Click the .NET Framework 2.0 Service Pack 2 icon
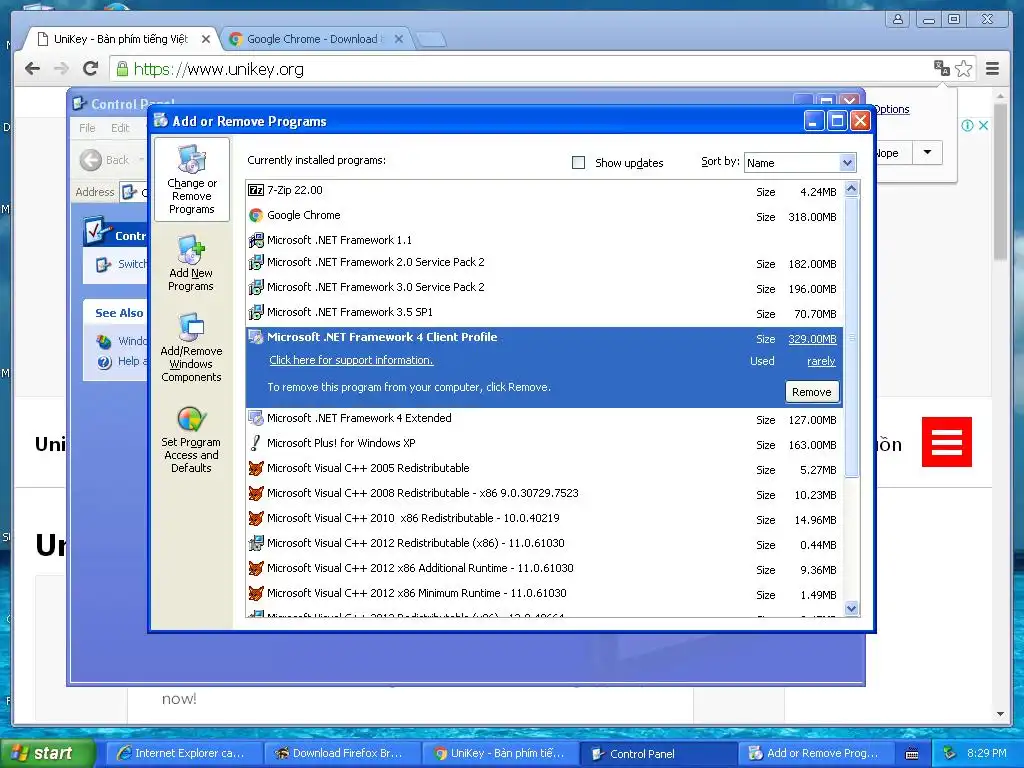 [x=256, y=263]
